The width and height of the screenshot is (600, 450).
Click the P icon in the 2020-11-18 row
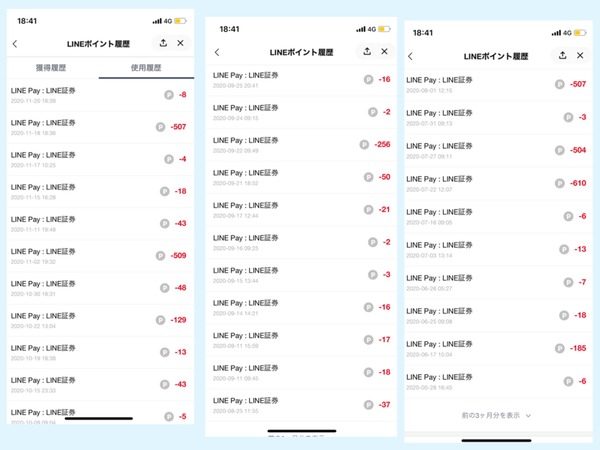click(x=160, y=127)
